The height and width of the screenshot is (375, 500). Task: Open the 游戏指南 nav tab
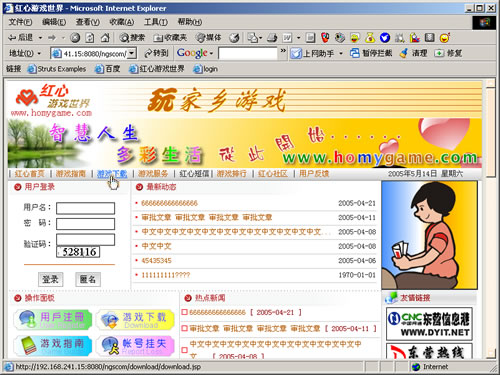[71, 174]
